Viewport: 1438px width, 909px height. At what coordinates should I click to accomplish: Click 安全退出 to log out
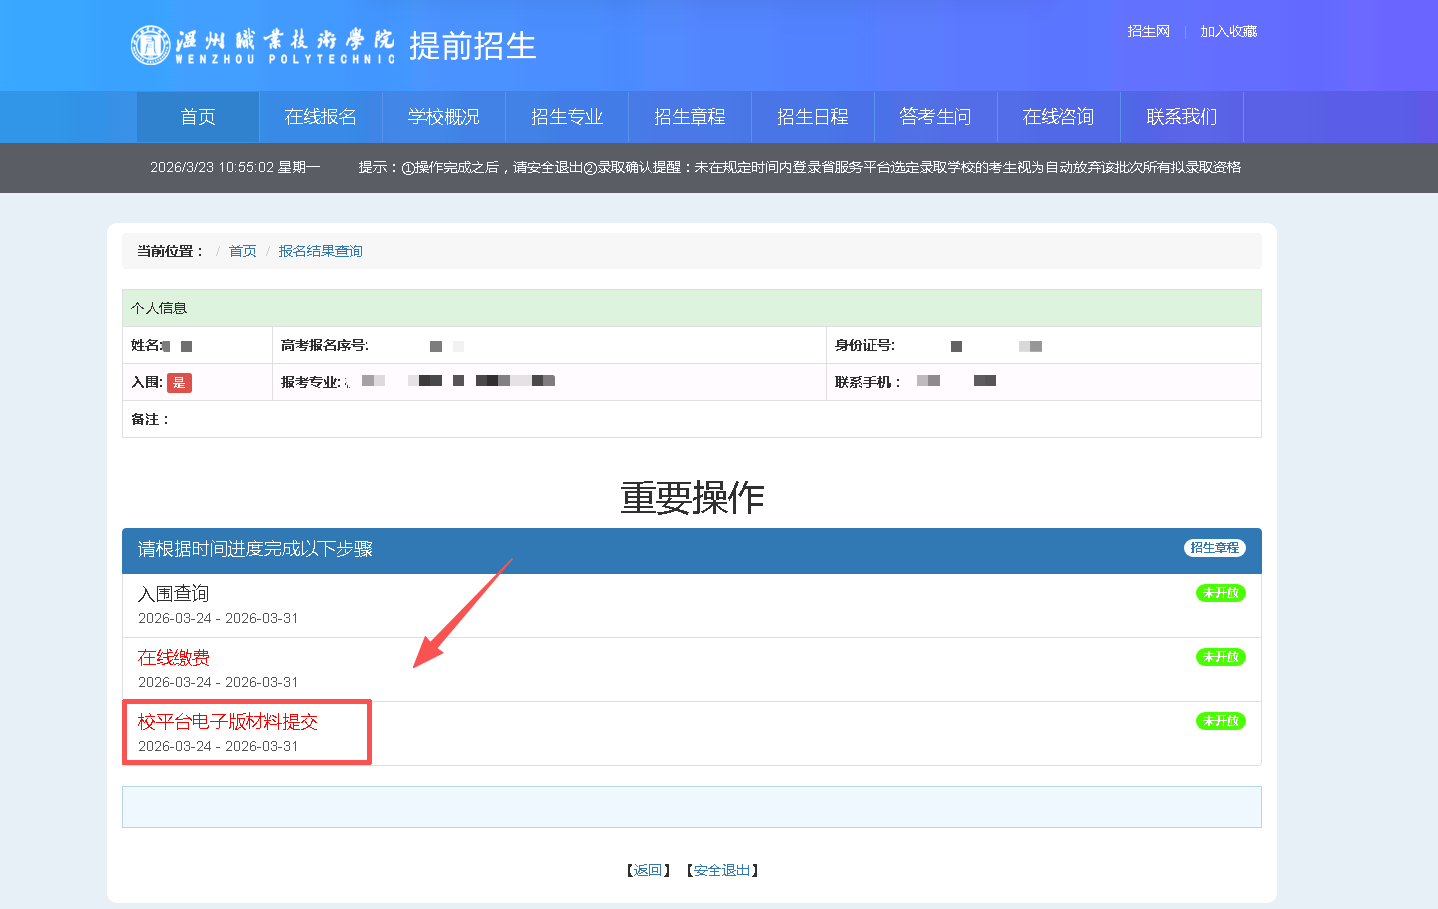(x=721, y=870)
